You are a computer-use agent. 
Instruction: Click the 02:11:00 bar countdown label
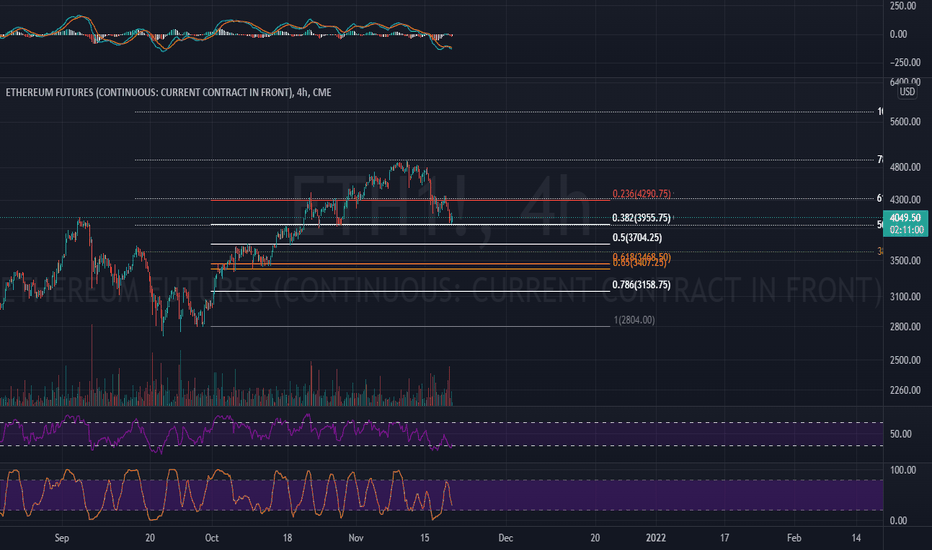pos(906,230)
